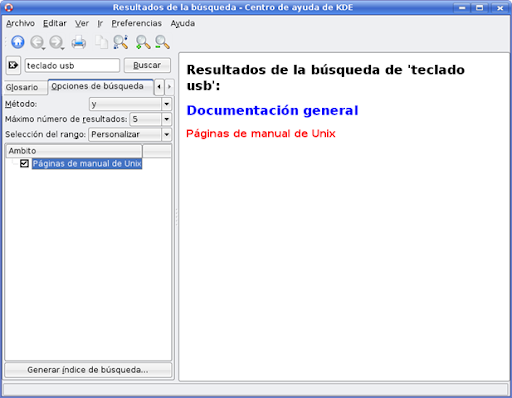Open the Documentación general link
Image resolution: width=512 pixels, height=398 pixels.
(272, 110)
